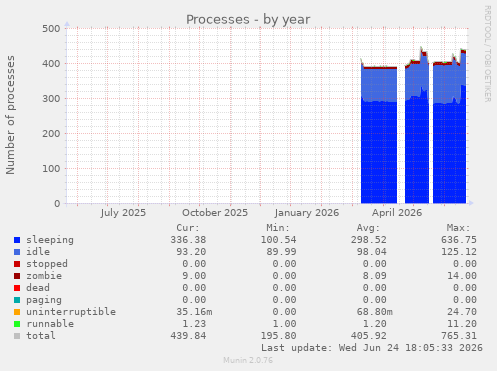
Task: Click idle current value 93.20
Action: (191, 252)
